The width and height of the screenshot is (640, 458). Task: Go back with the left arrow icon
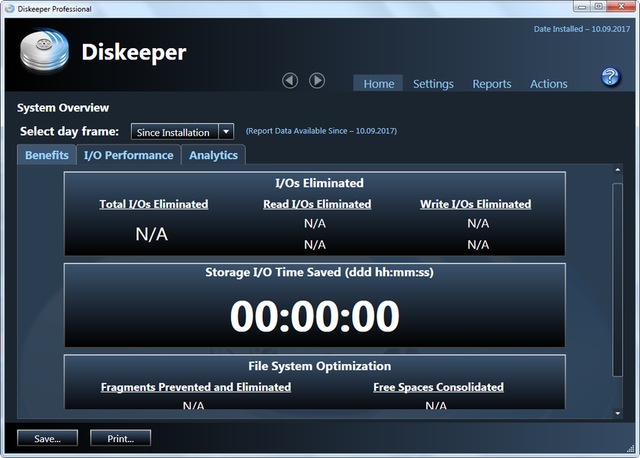coord(290,80)
